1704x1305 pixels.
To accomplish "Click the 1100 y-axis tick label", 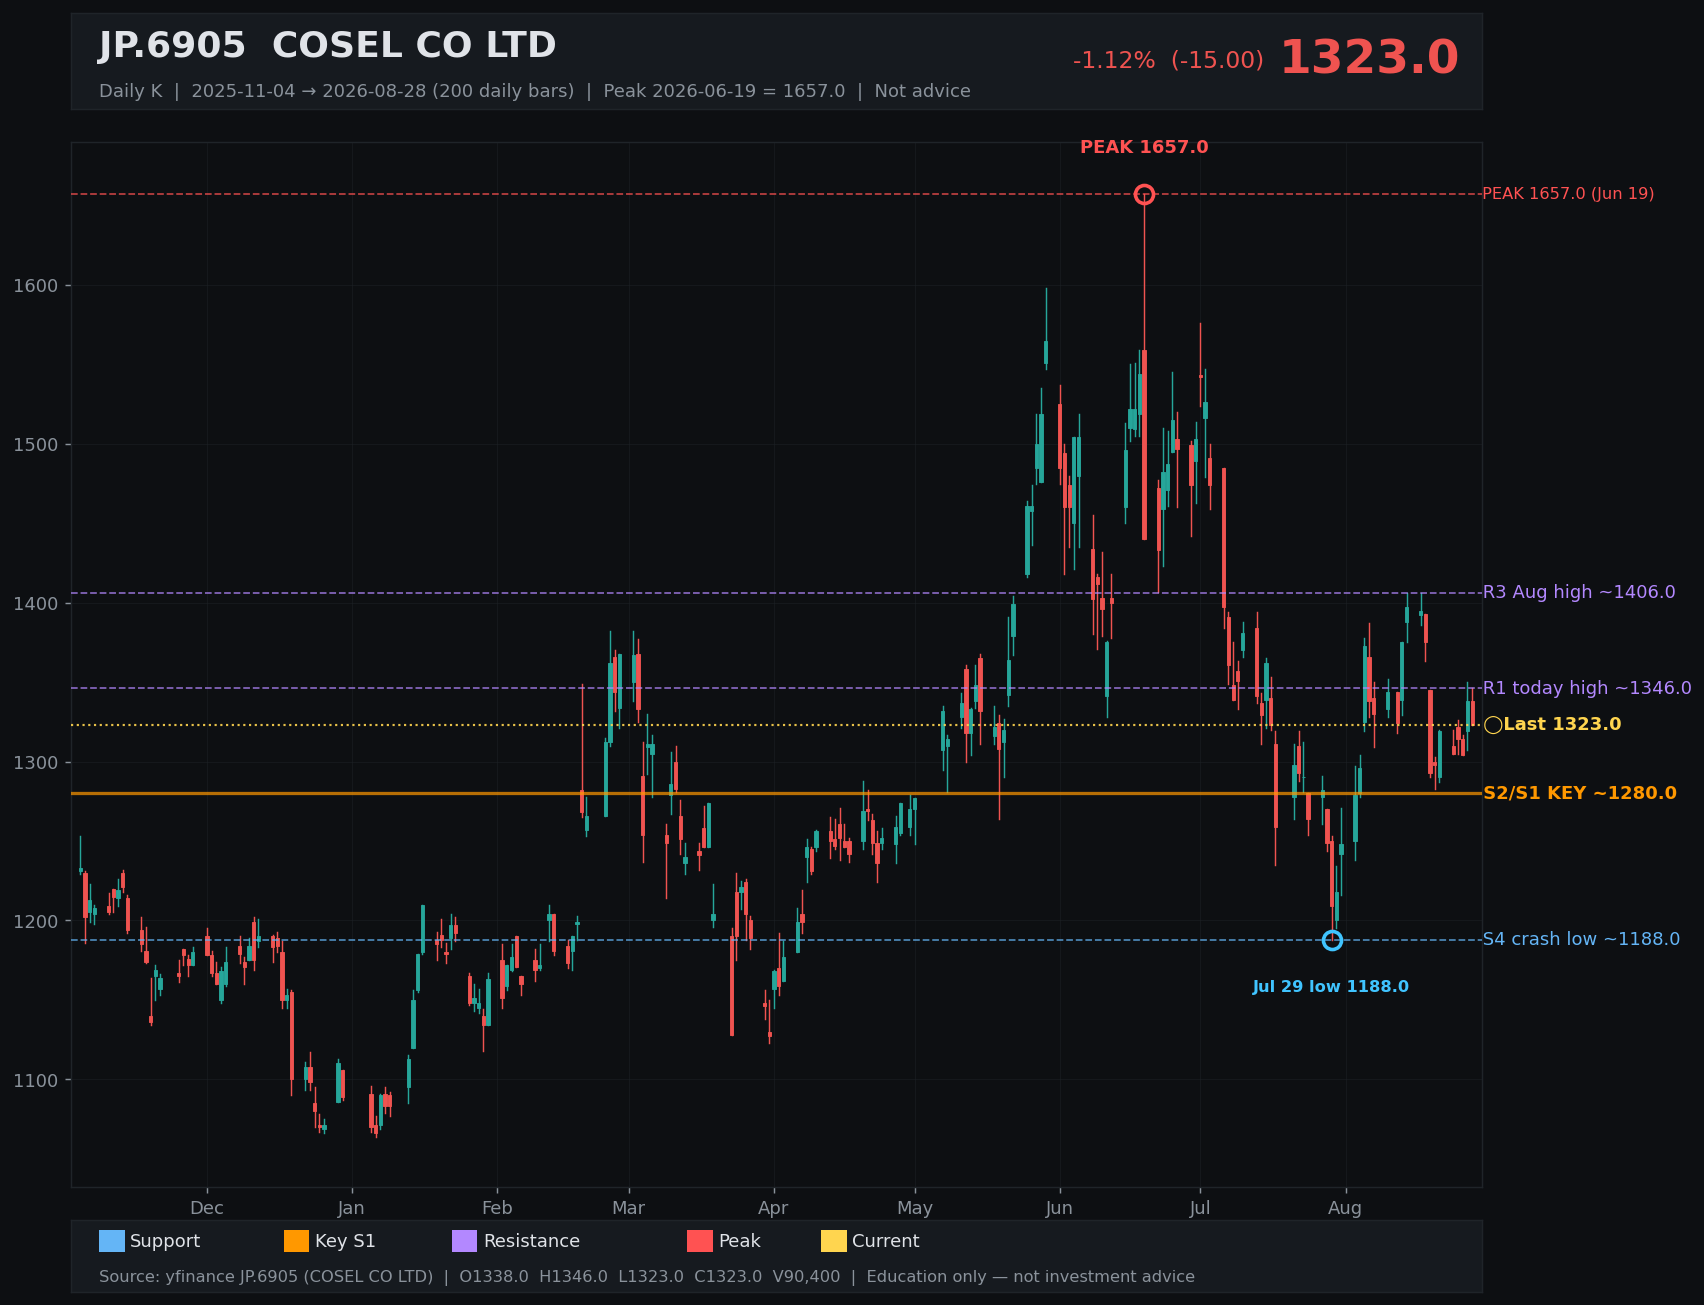I will click(36, 1081).
